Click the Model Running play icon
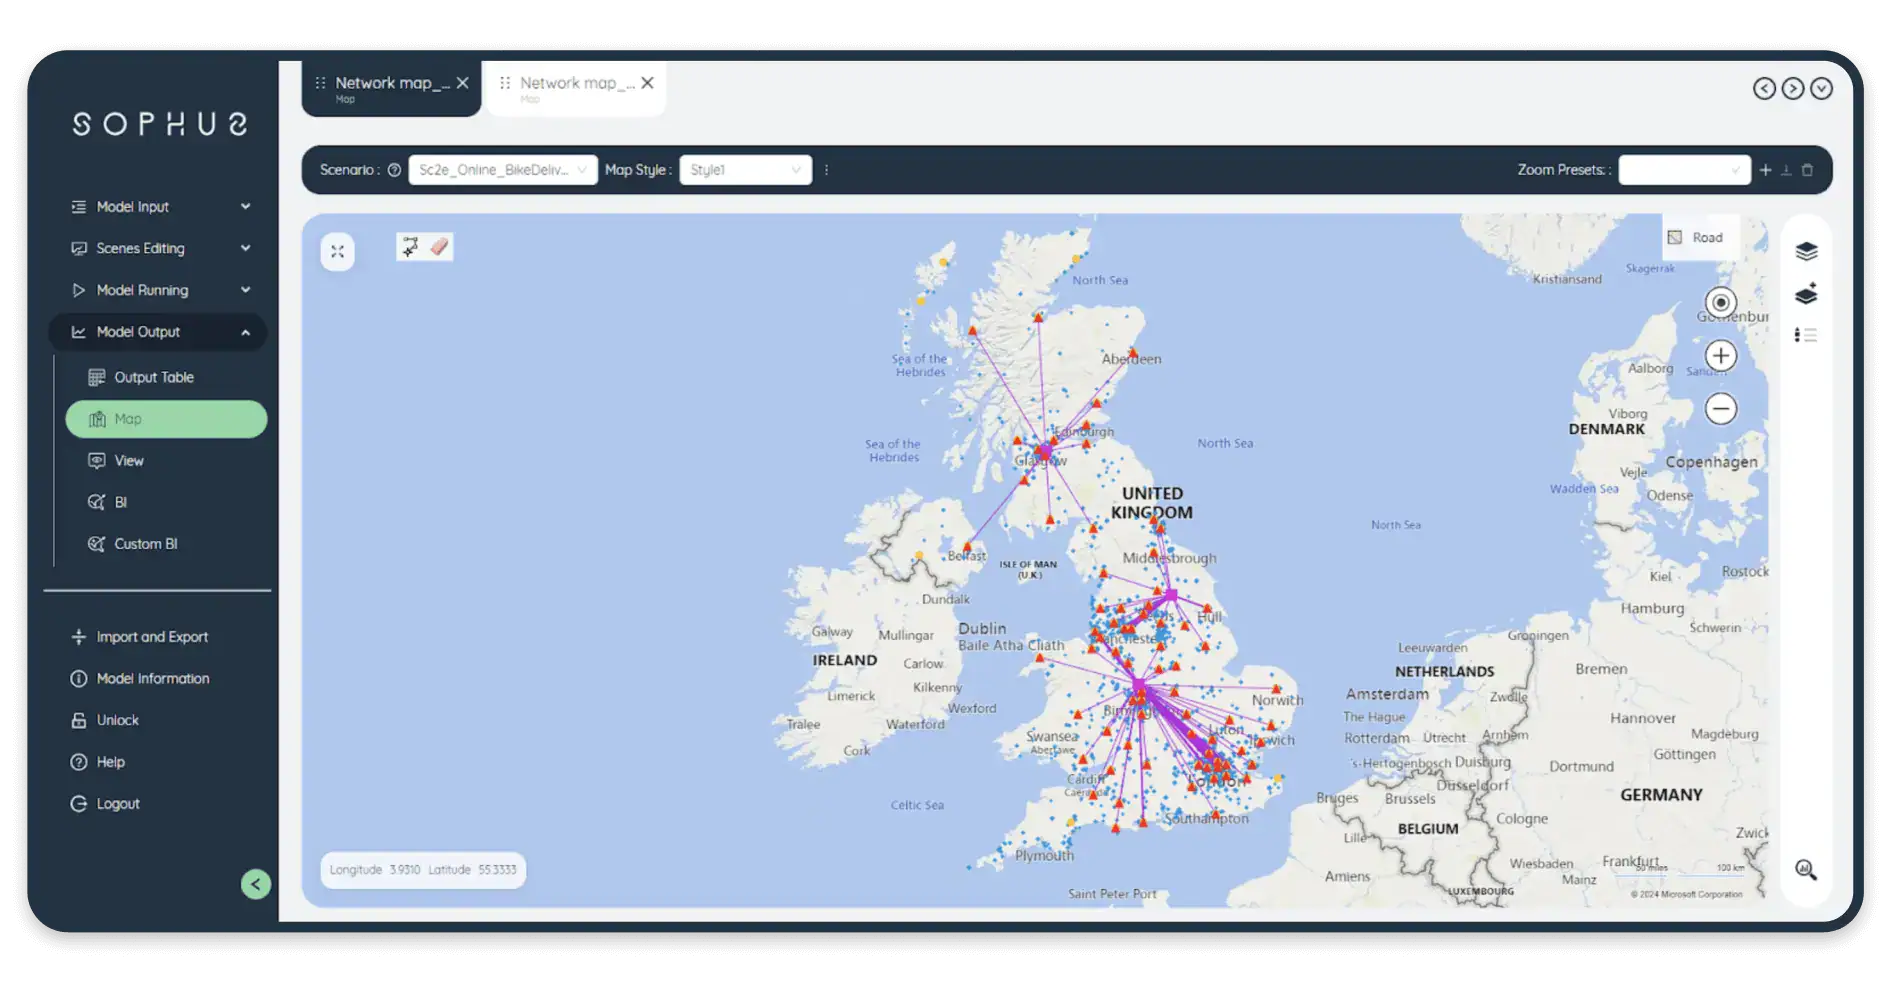This screenshot has height=983, width=1892. 78,290
